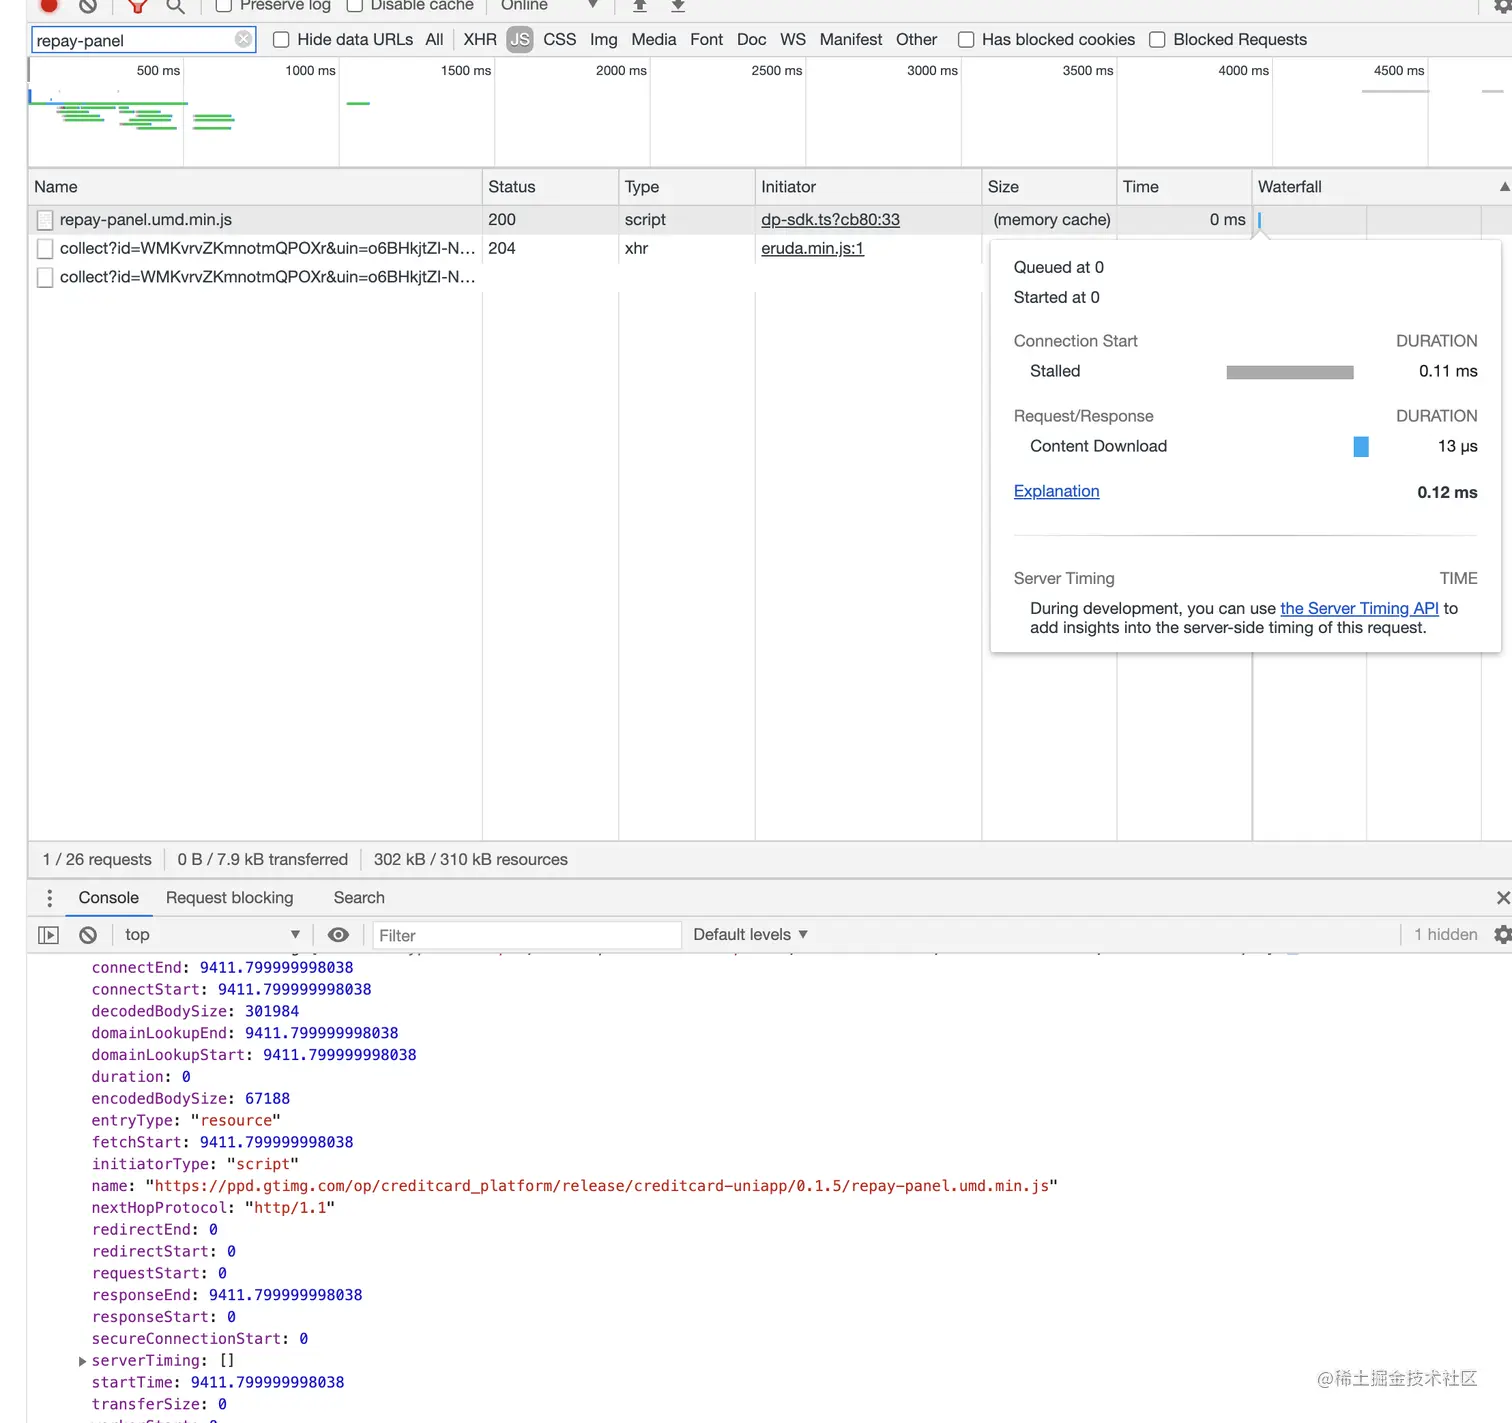Sort by the Status column header
Viewport: 1512px width, 1423px height.
[x=550, y=187]
